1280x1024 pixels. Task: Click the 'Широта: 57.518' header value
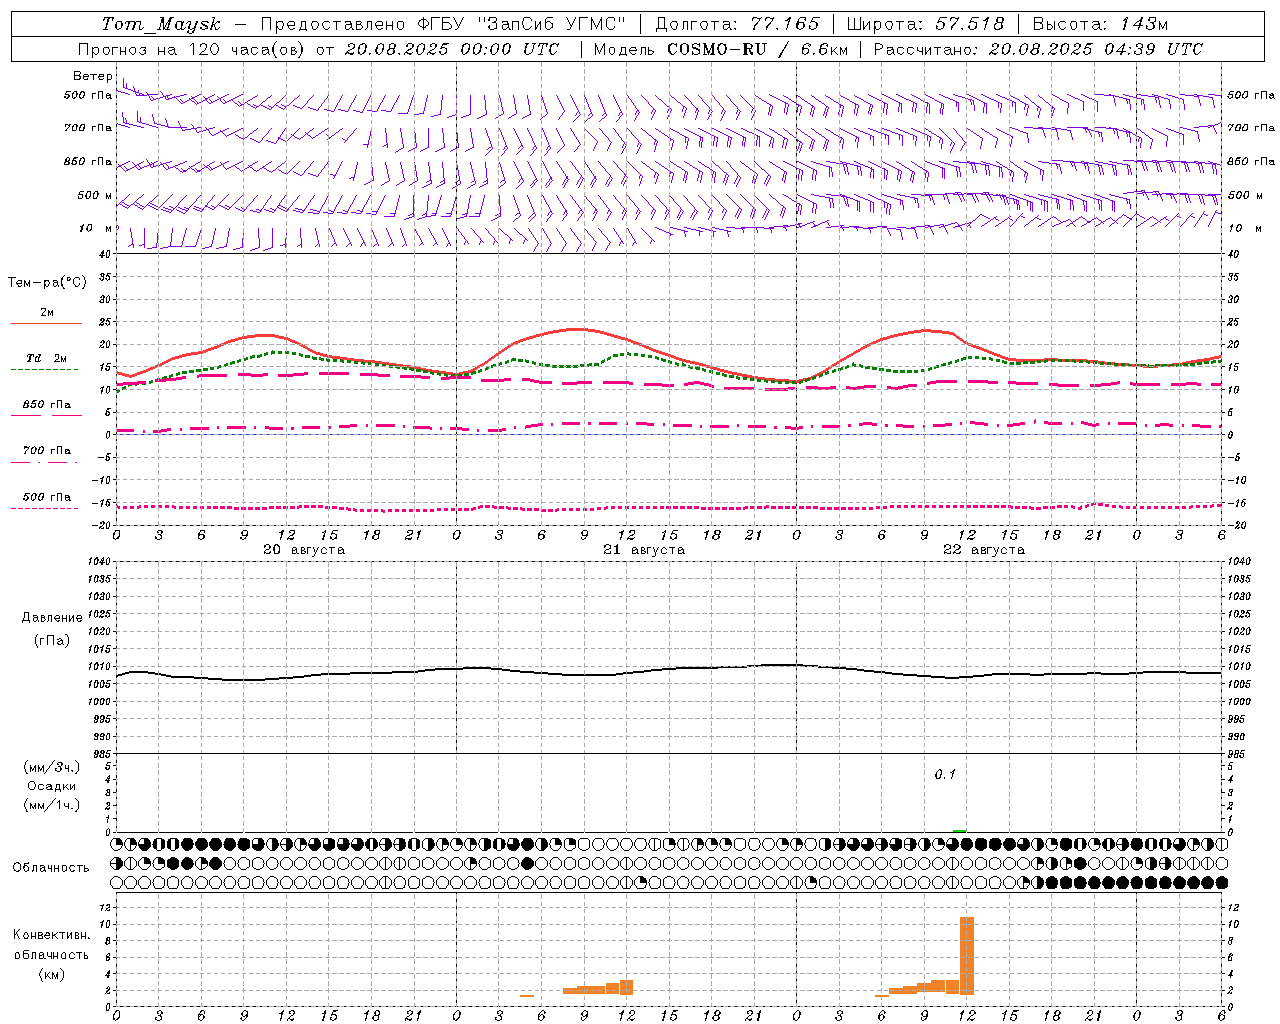[x=925, y=24]
